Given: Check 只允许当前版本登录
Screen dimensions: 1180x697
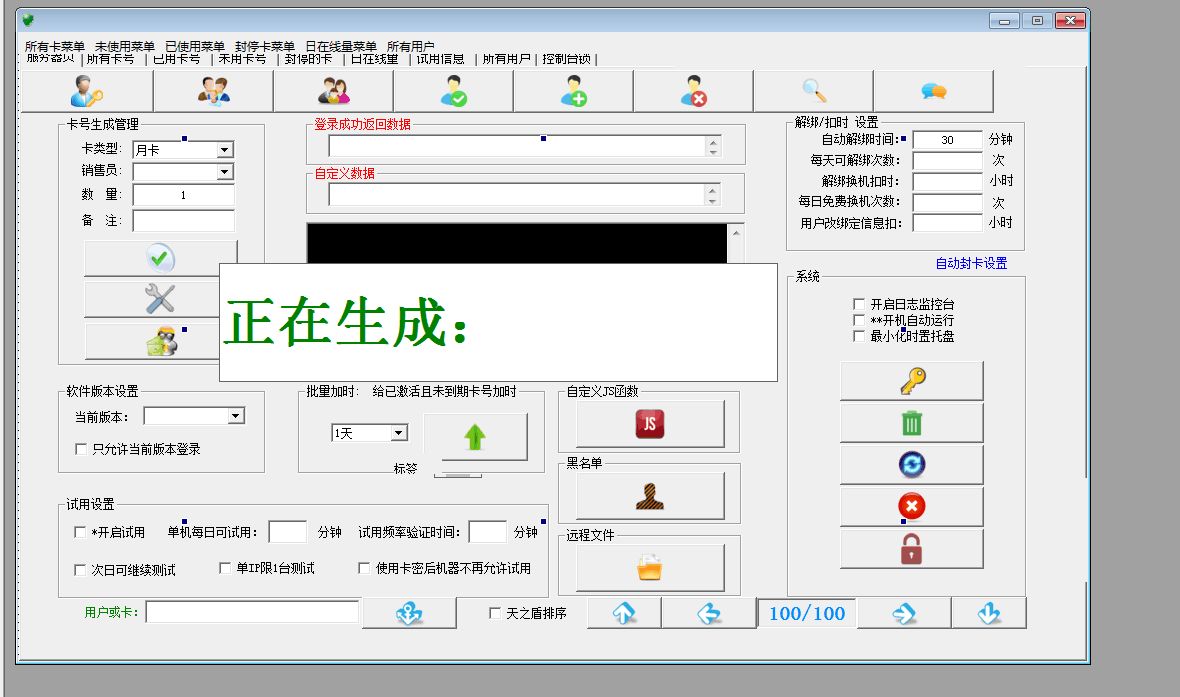Looking at the screenshot, I should (81, 449).
